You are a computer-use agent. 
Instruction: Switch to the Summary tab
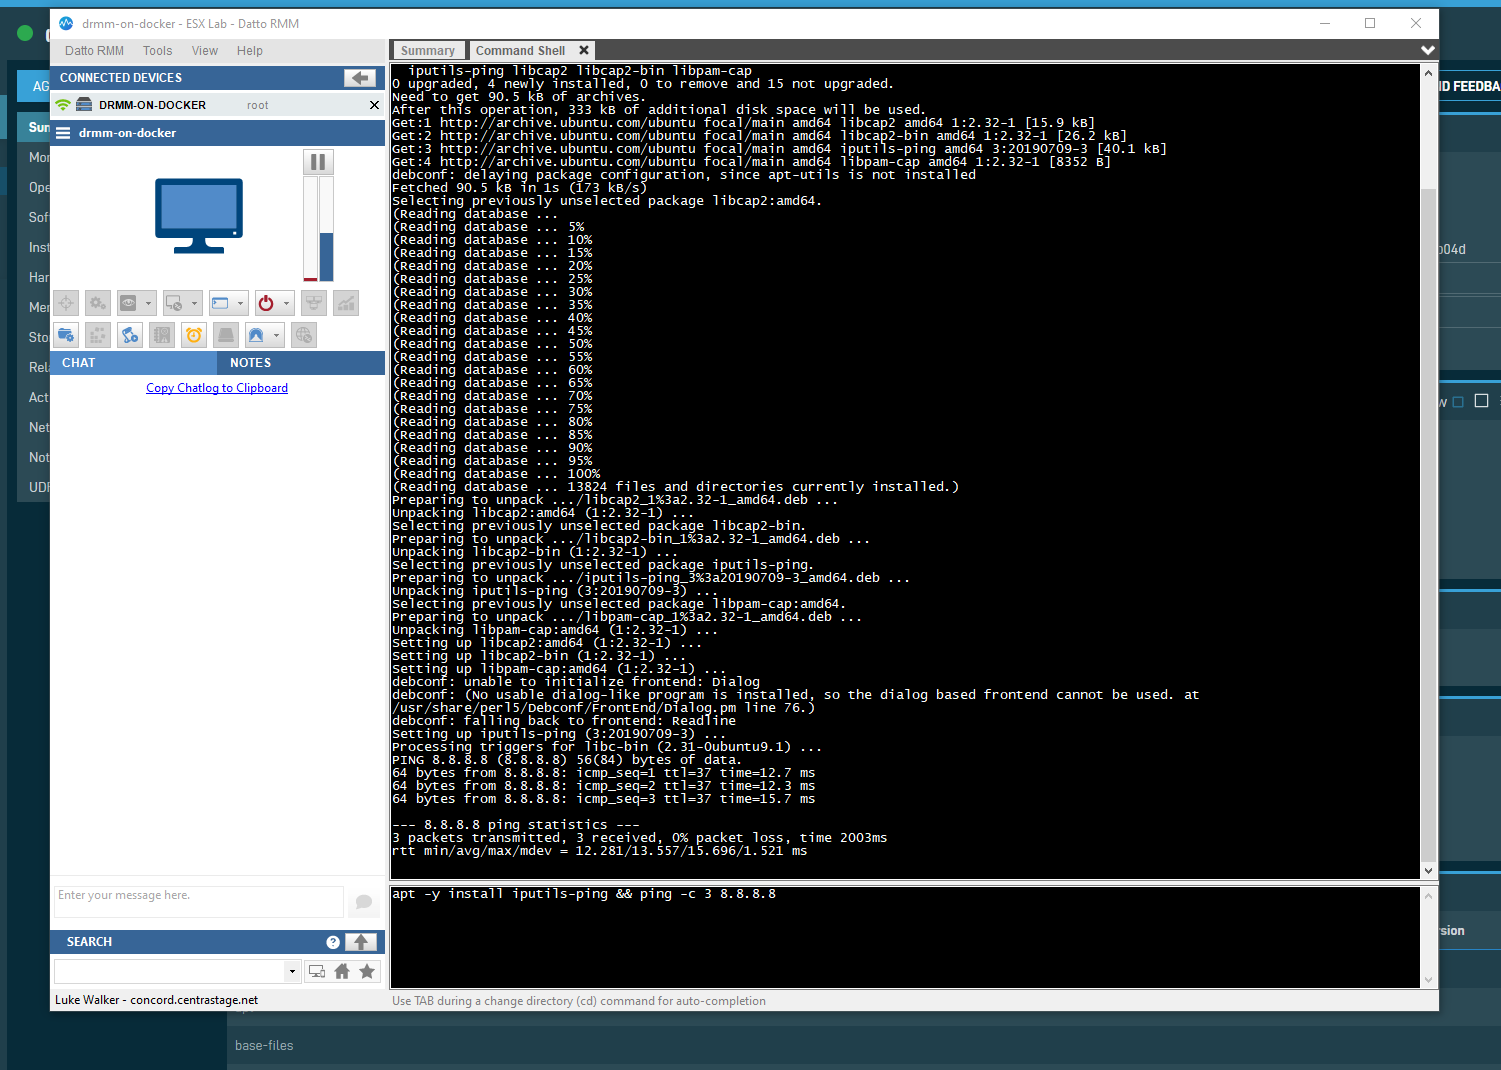click(428, 51)
